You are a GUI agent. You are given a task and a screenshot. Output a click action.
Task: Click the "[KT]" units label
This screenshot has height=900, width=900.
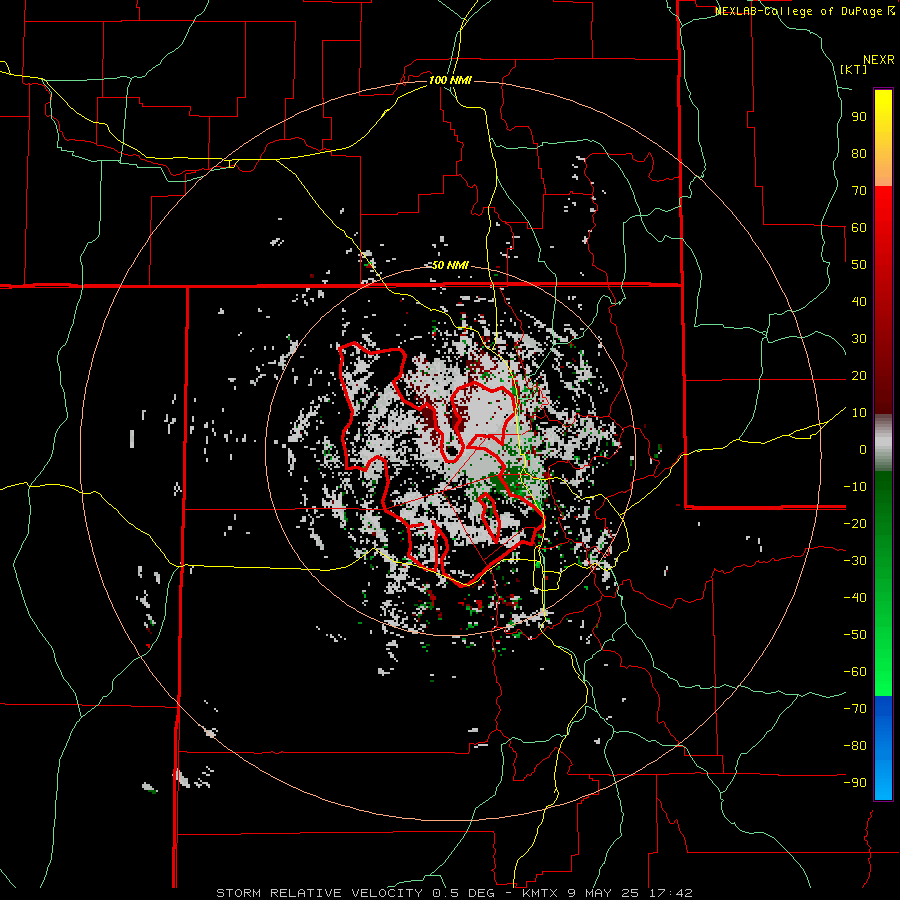pyautogui.click(x=854, y=69)
